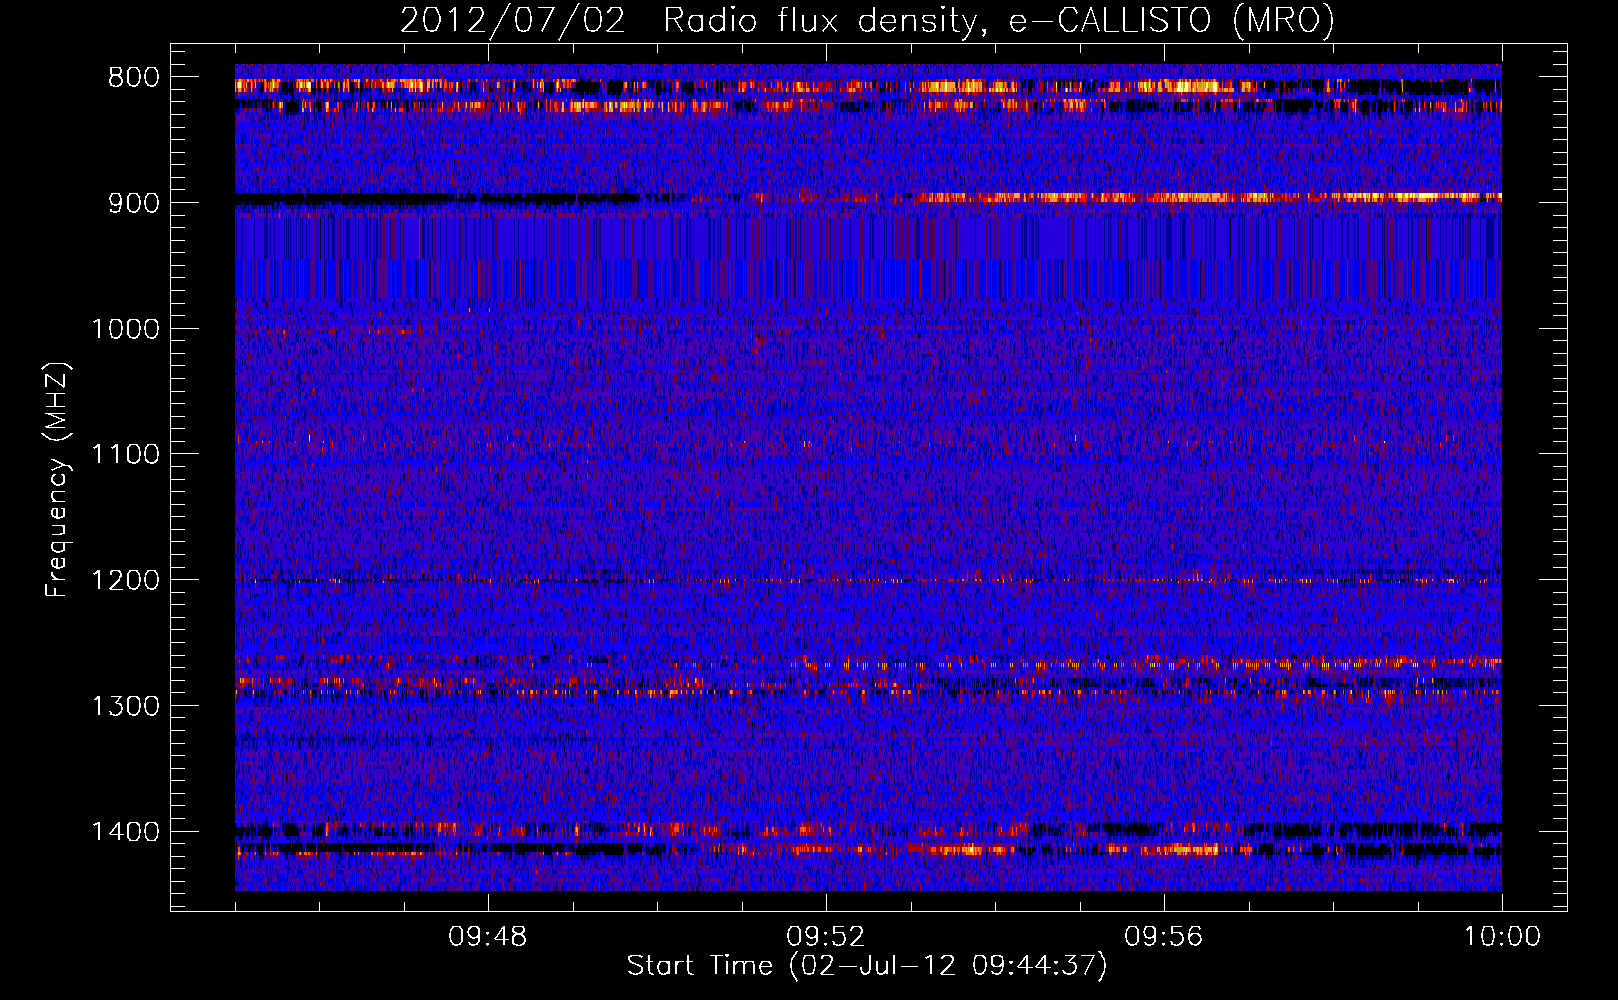Click the 1200 frequency tick label
The height and width of the screenshot is (1000, 1618).
(x=125, y=581)
